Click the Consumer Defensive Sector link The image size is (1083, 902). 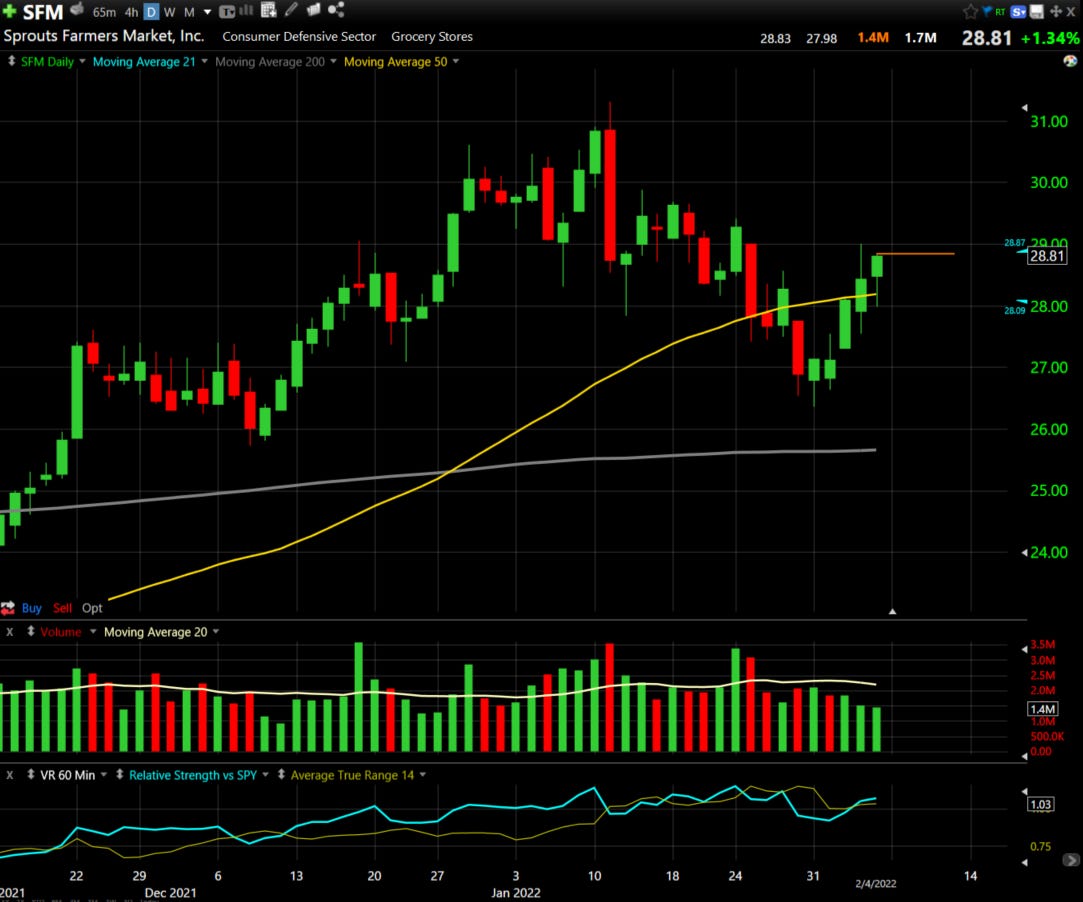pos(299,37)
